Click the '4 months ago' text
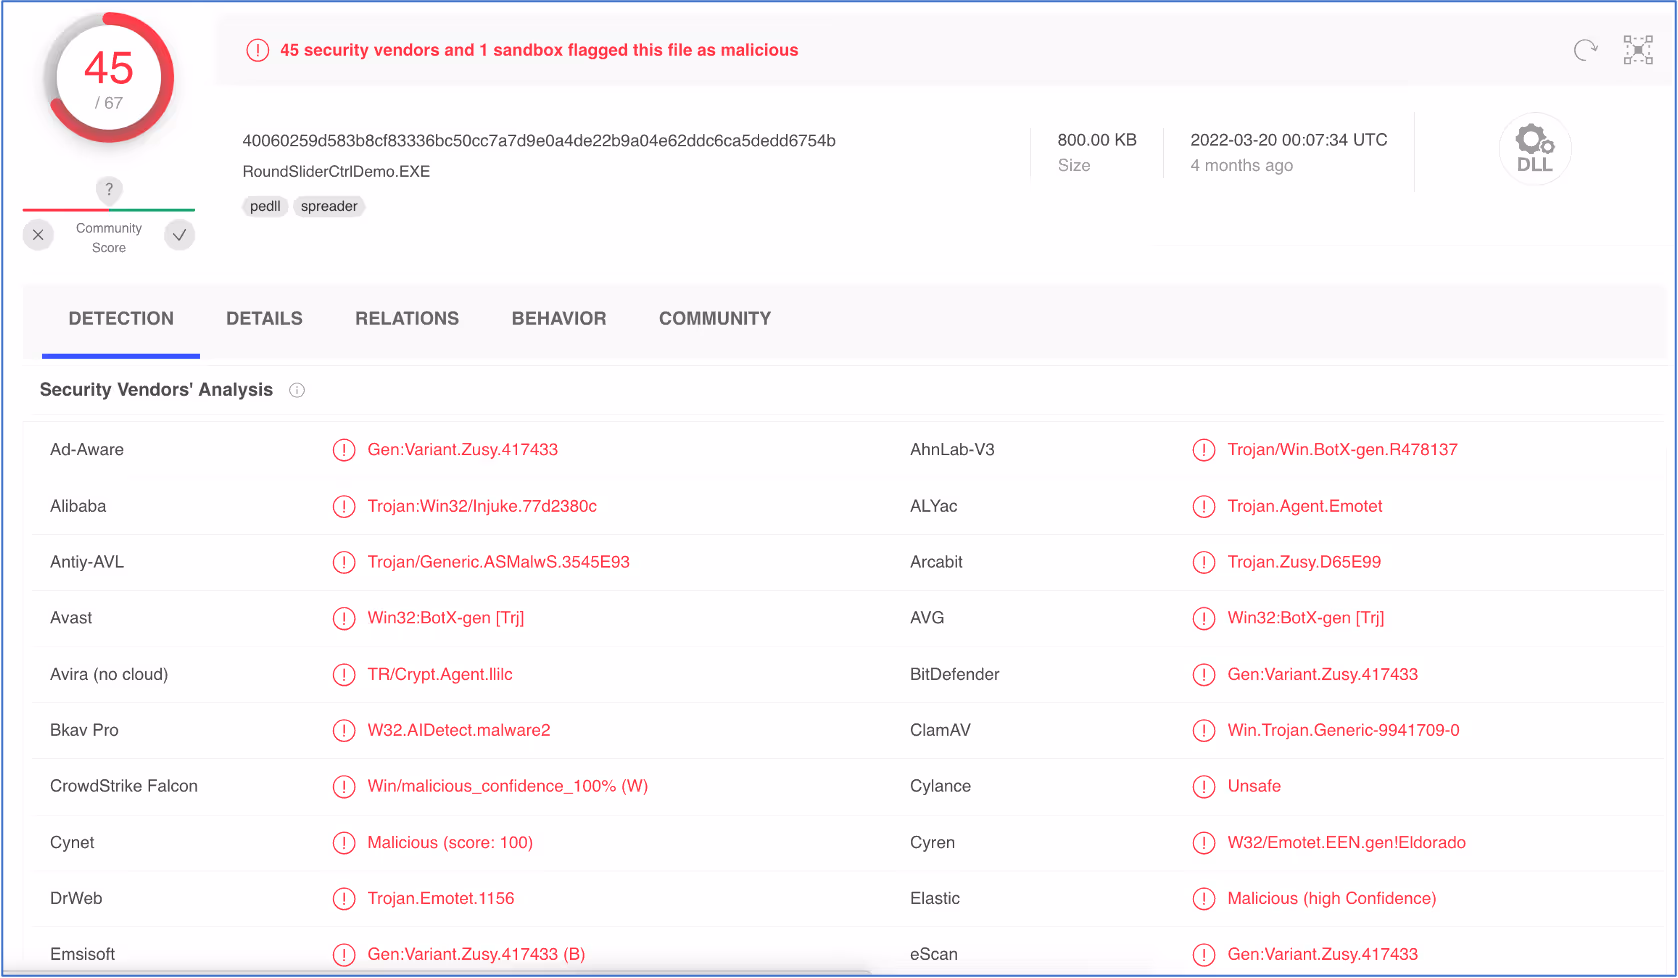 coord(1241,166)
